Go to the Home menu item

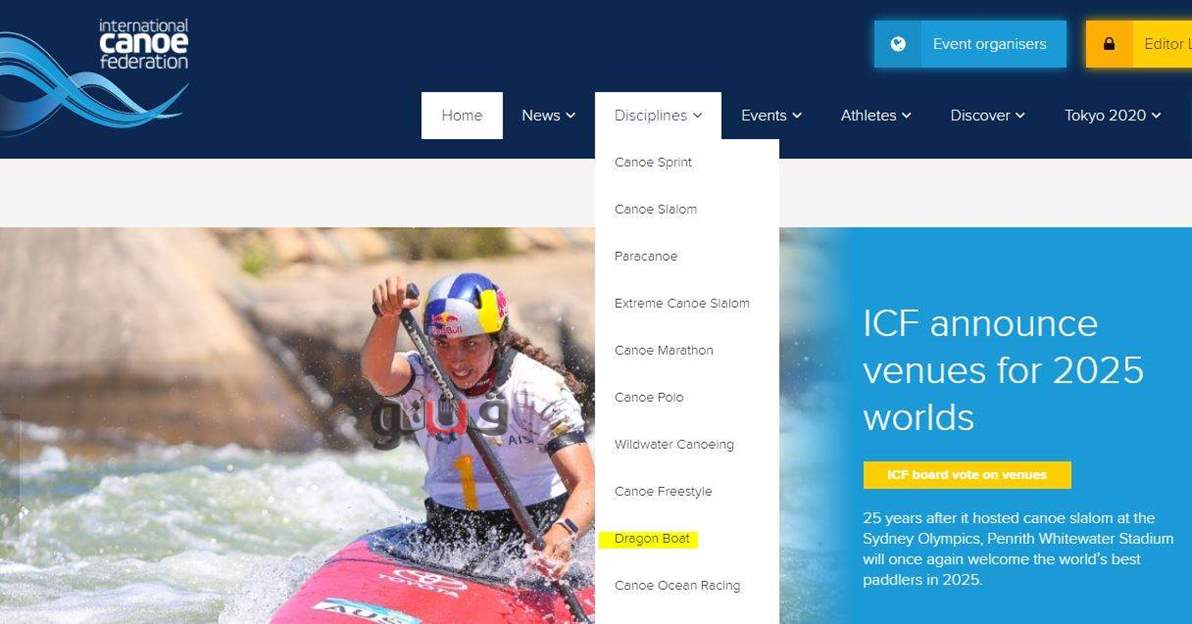462,116
